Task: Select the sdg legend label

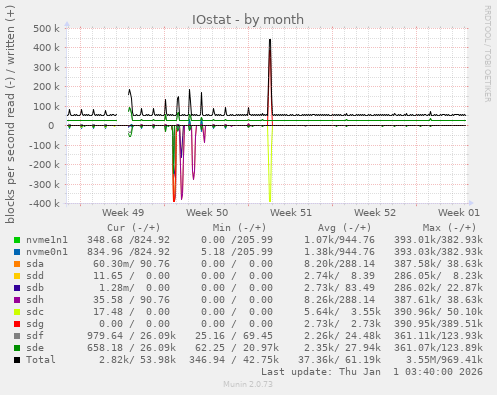Action: pyautogui.click(x=35, y=324)
